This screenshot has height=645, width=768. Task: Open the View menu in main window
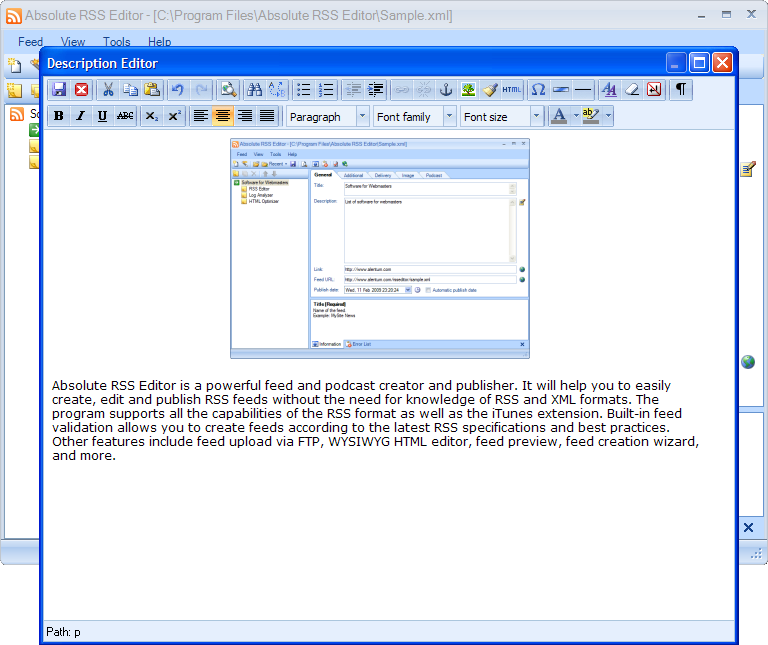[x=73, y=42]
